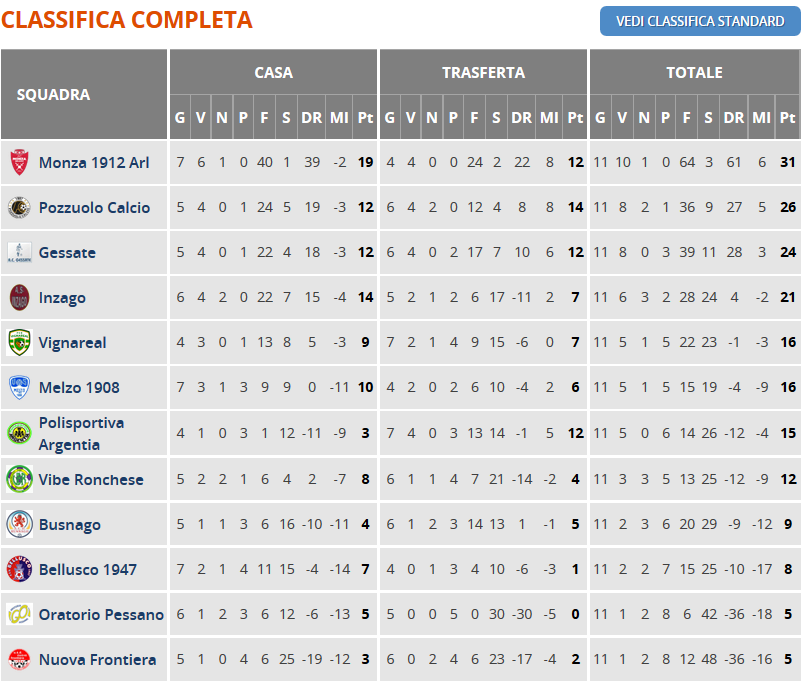
Task: Click the Bellusco 1947 team logo
Action: (20, 569)
